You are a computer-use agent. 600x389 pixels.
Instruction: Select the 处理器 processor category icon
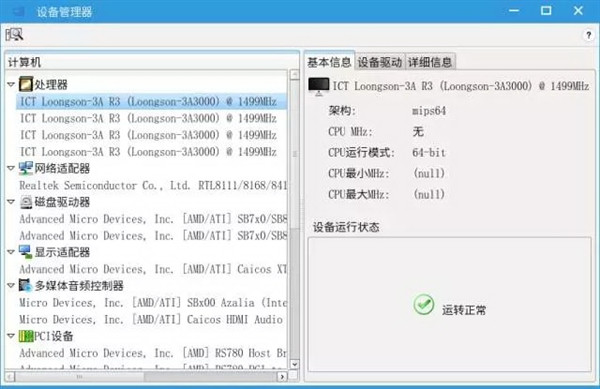point(26,84)
